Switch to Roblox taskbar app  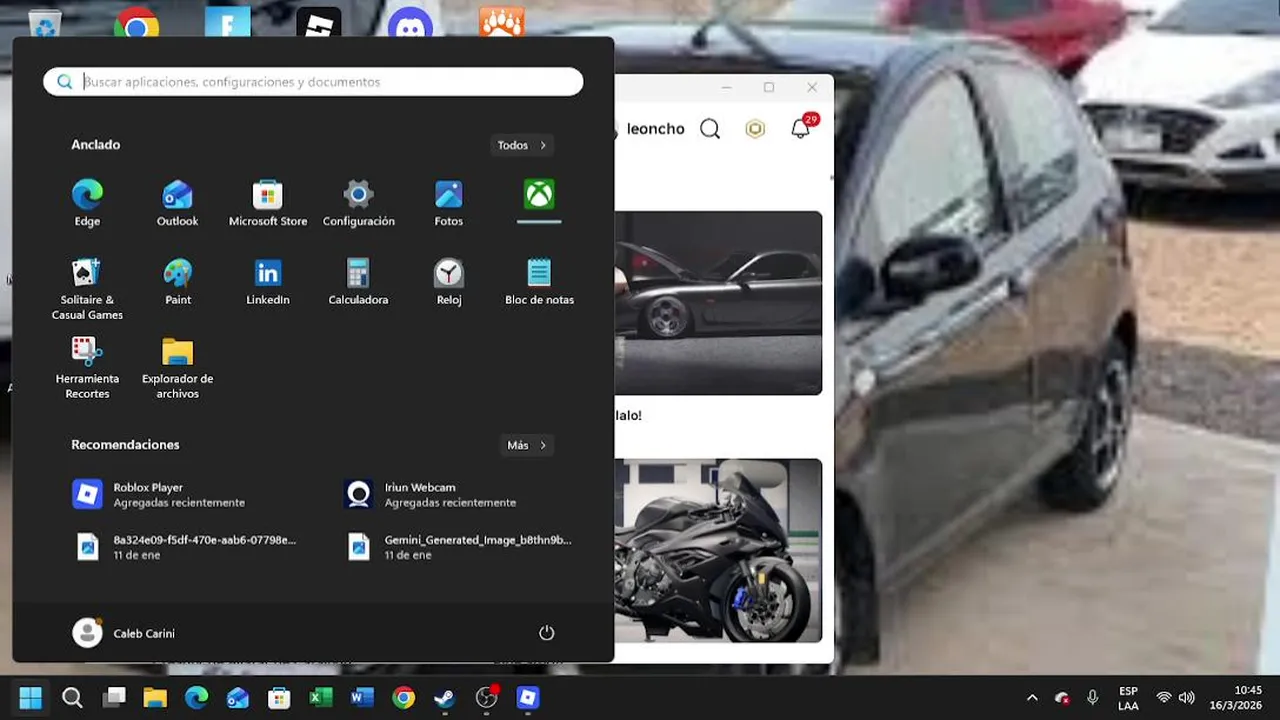pyautogui.click(x=528, y=697)
